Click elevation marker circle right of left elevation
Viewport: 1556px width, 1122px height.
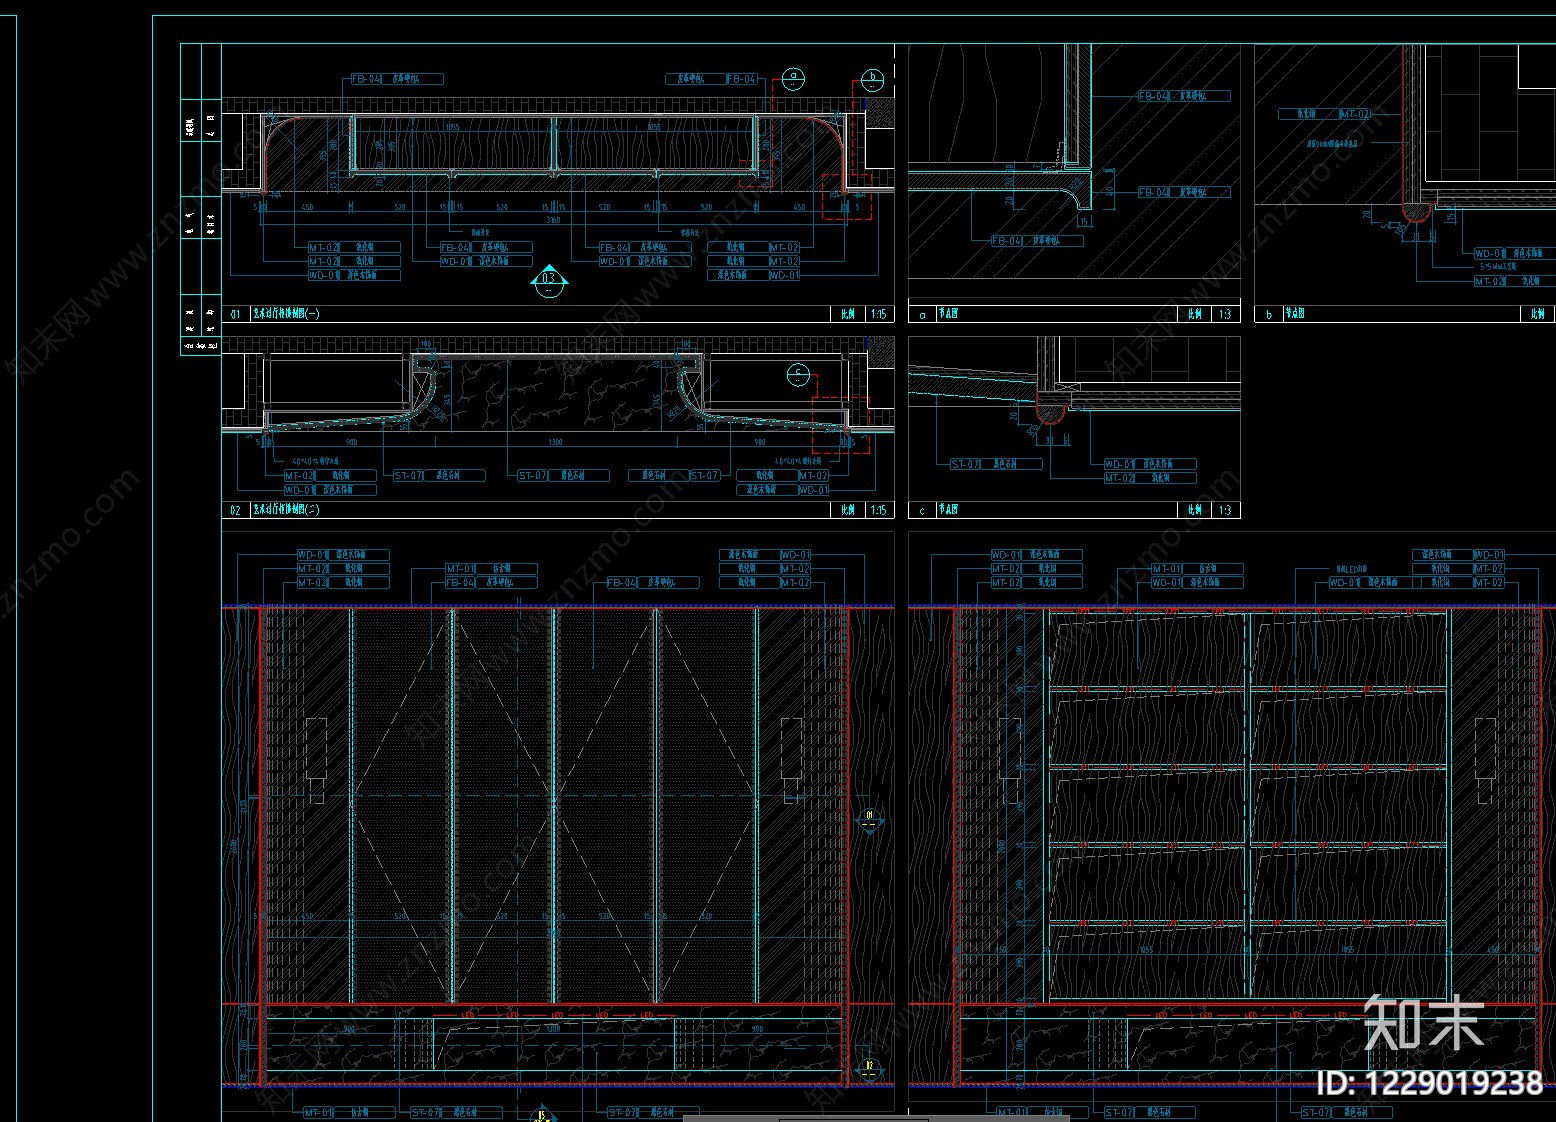[x=869, y=820]
